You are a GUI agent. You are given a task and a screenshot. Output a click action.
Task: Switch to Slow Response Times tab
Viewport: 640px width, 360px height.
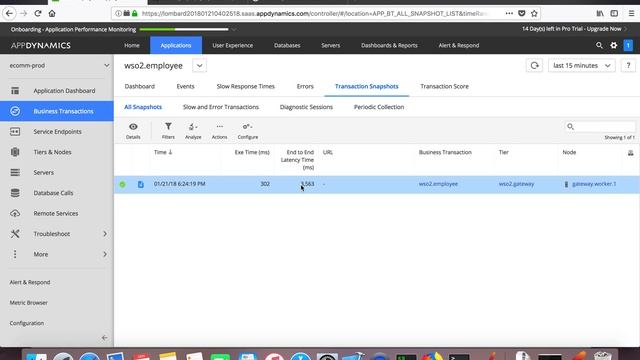tap(246, 87)
